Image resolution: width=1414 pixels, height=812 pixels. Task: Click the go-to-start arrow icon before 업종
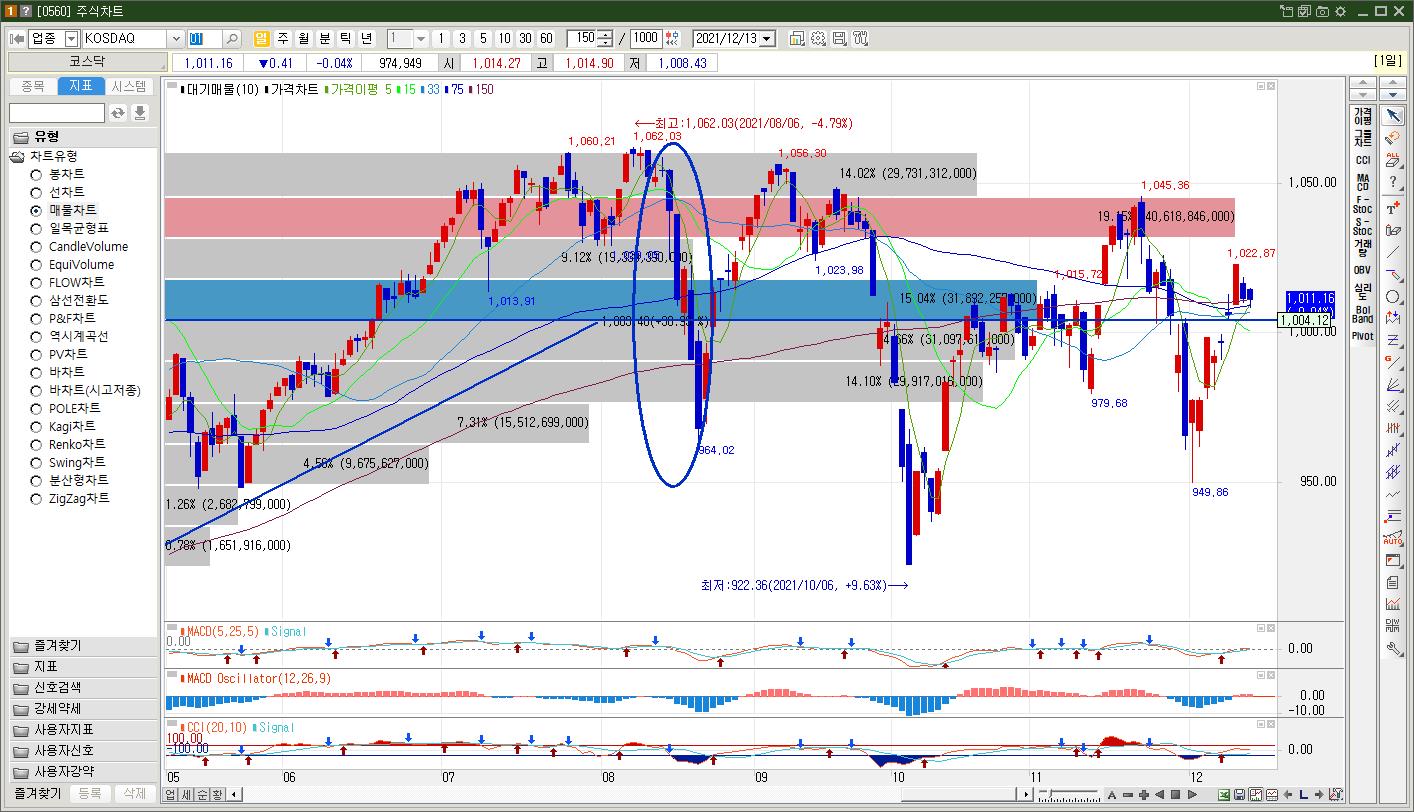[17, 39]
